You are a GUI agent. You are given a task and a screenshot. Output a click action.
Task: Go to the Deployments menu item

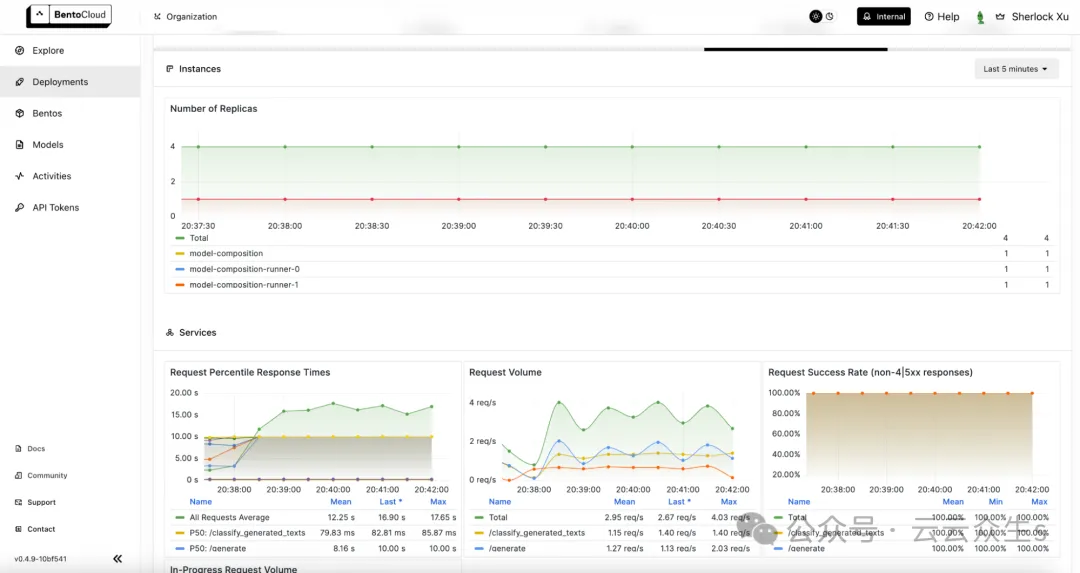60,82
